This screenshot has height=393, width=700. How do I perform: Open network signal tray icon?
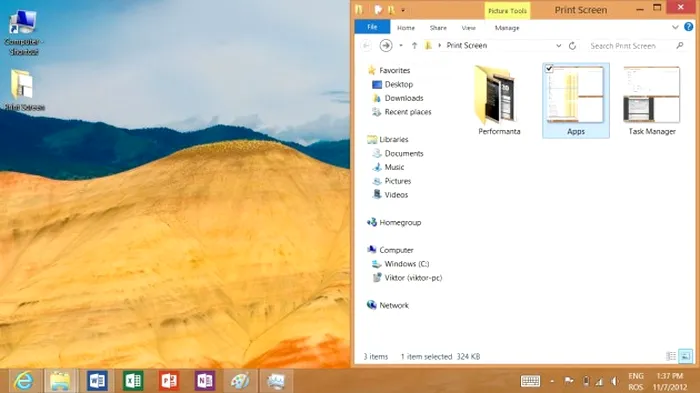(x=599, y=381)
